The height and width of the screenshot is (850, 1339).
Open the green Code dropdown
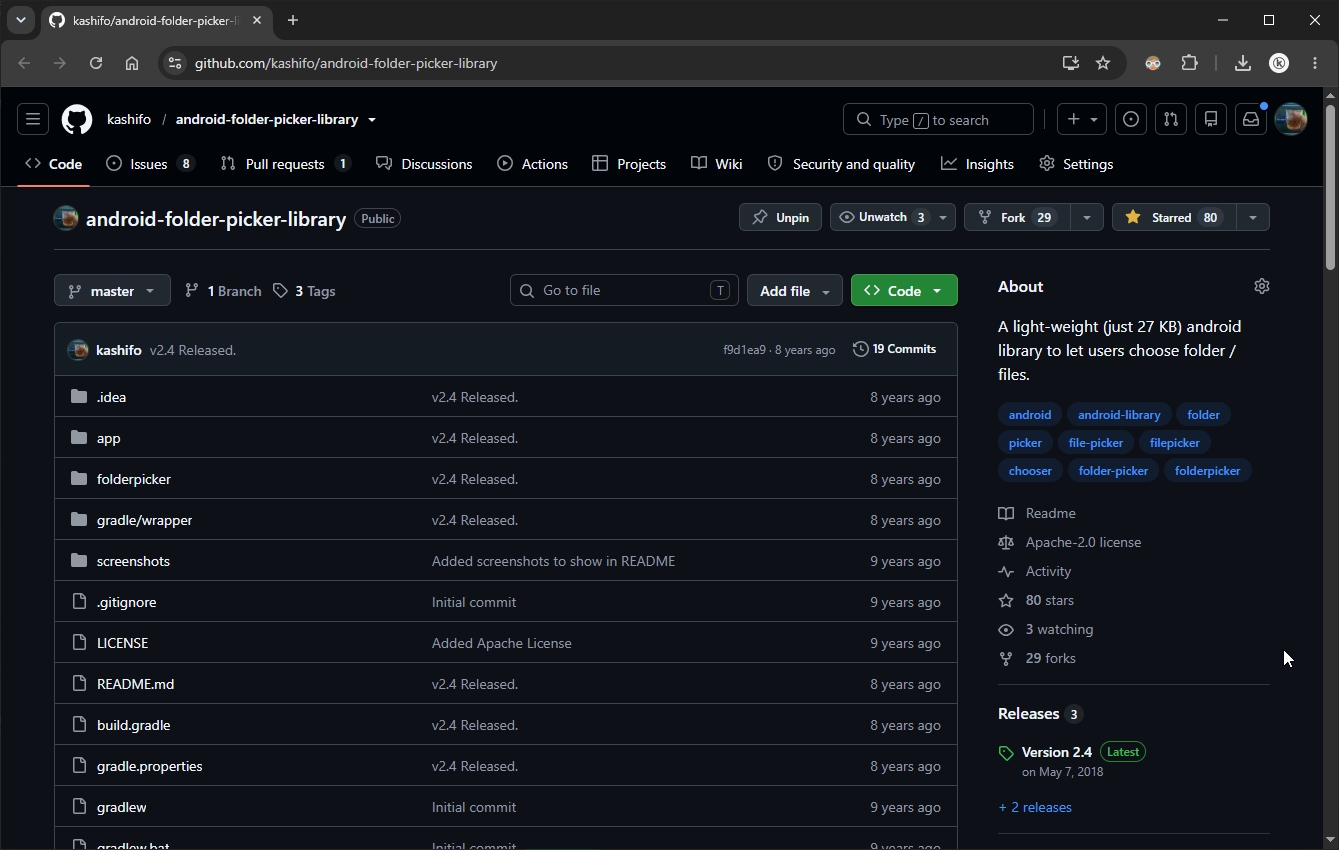tap(904, 291)
